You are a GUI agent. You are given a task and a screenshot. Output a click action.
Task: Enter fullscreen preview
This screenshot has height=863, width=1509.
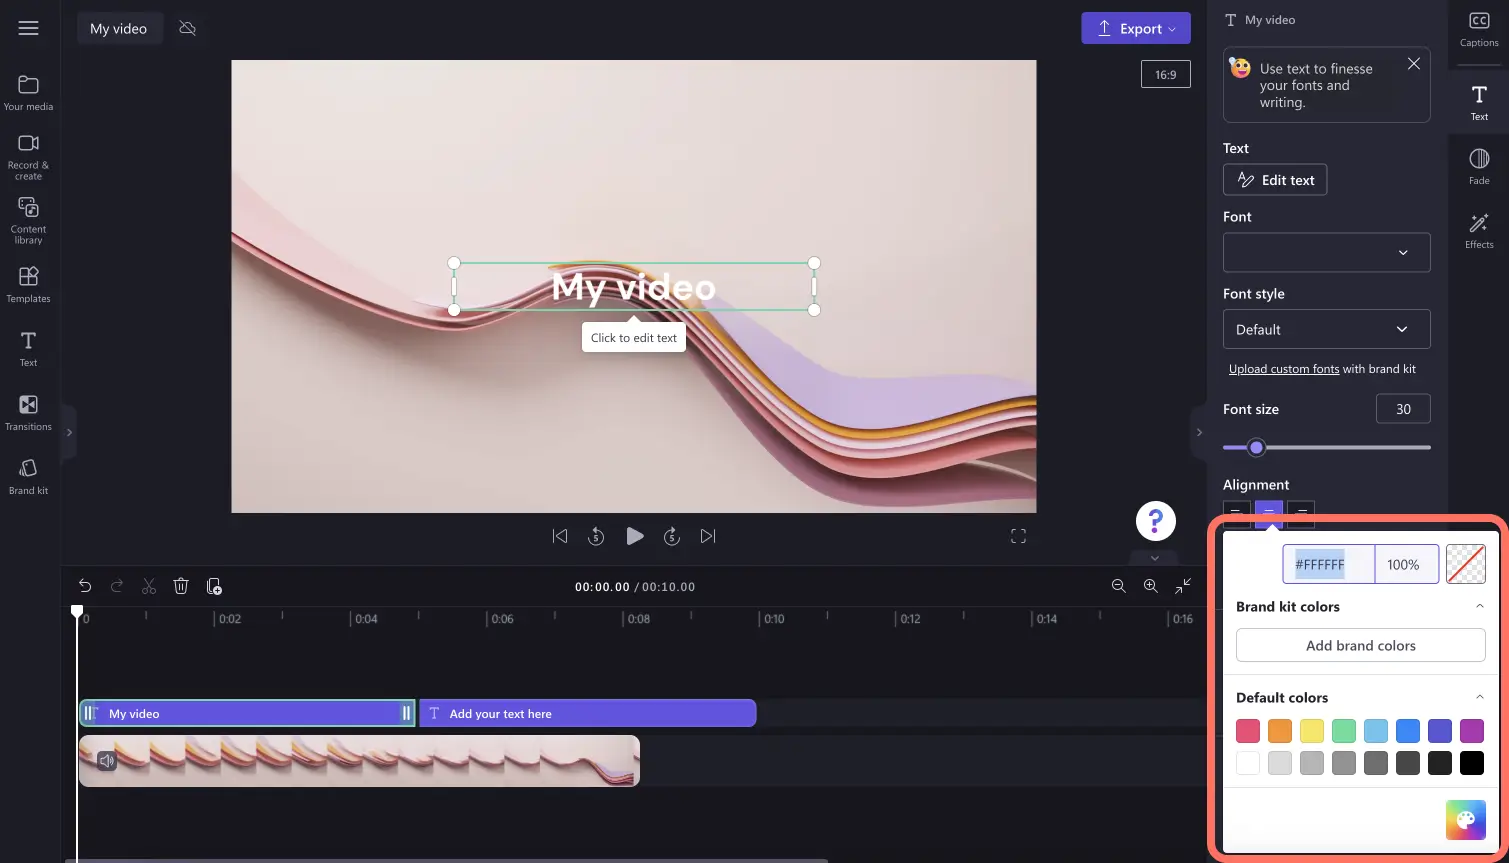[x=1018, y=536]
